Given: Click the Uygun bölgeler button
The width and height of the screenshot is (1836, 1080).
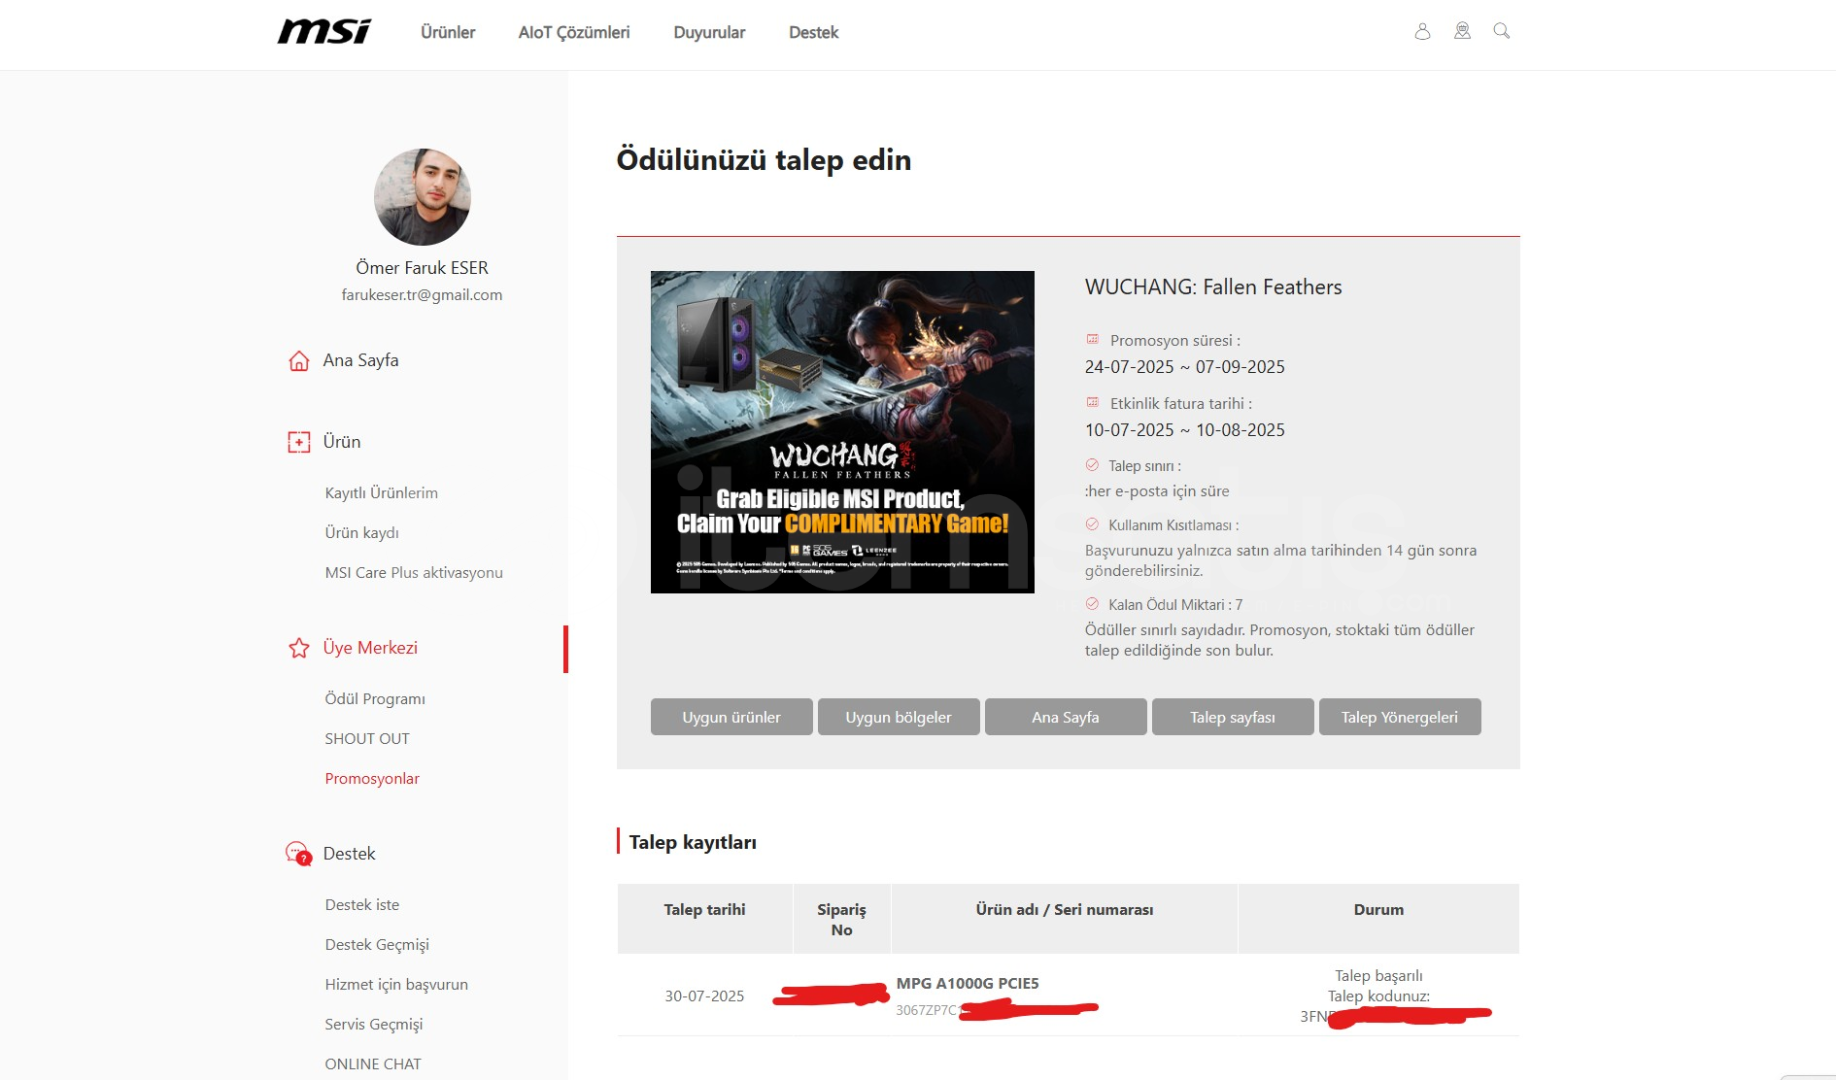Looking at the screenshot, I should pyautogui.click(x=898, y=717).
